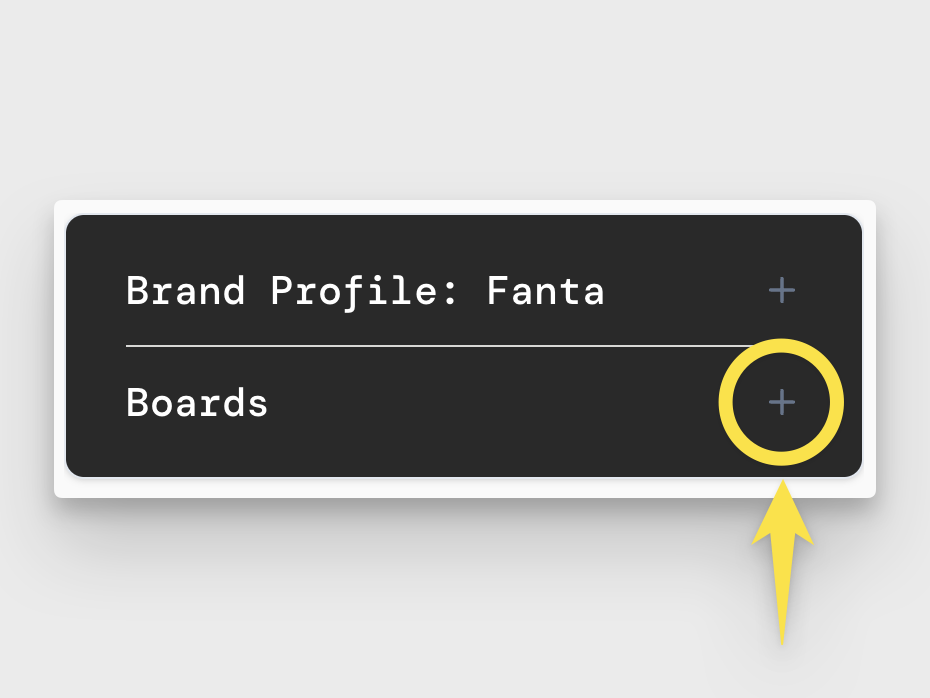Expand the Brand Profile: Fanta section
The image size is (930, 698).
pos(781,291)
